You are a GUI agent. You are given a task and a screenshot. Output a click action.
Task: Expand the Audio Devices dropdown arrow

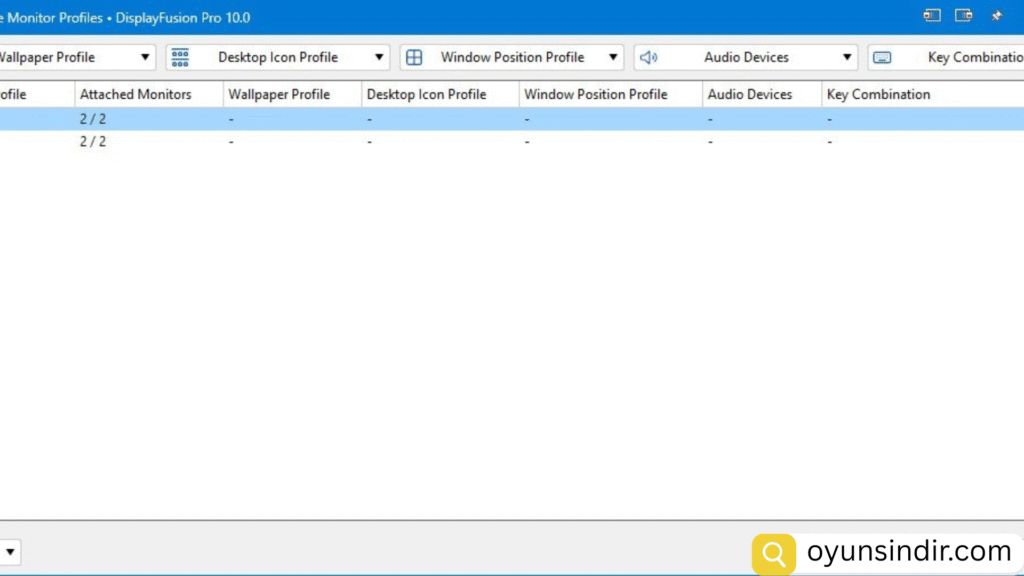point(847,57)
